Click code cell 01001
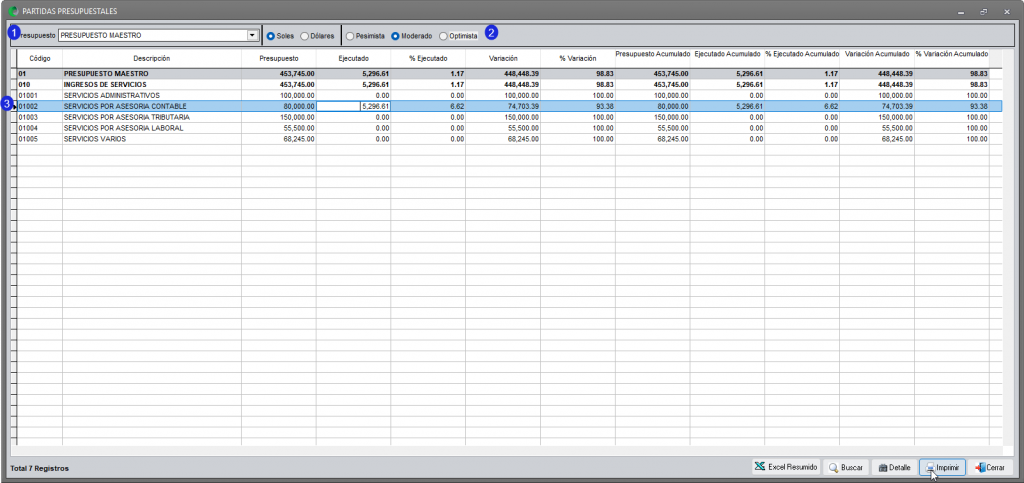Viewport: 1024px width, 483px height. click(40, 95)
